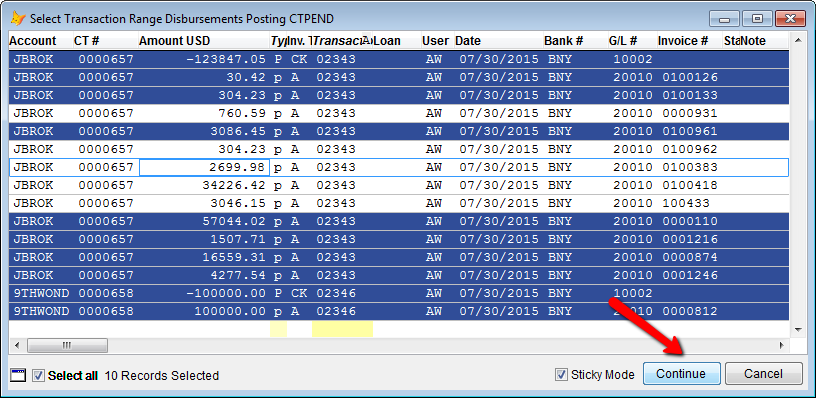Select the row with amount 3086.45
Viewport: 816px width, 398px height.
click(399, 131)
